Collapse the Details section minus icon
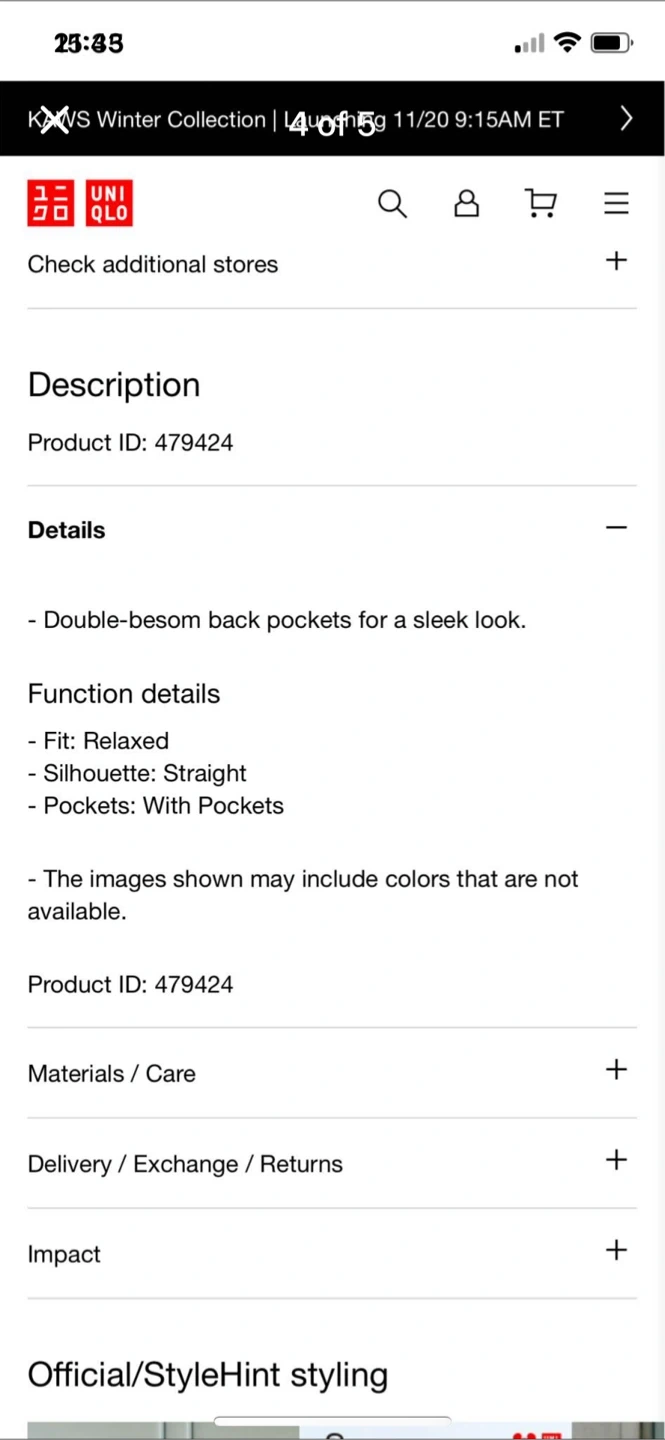 pos(616,528)
